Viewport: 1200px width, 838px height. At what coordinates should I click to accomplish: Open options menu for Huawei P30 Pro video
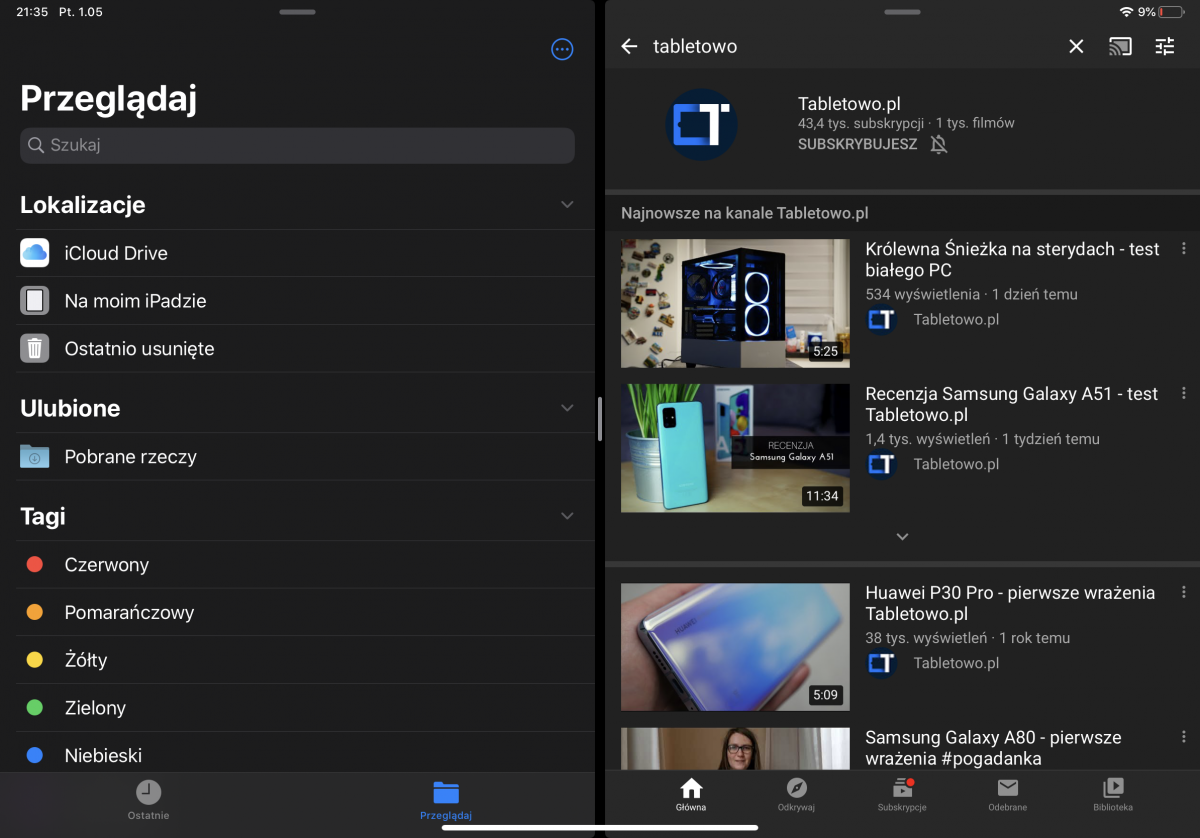pyautogui.click(x=1184, y=593)
